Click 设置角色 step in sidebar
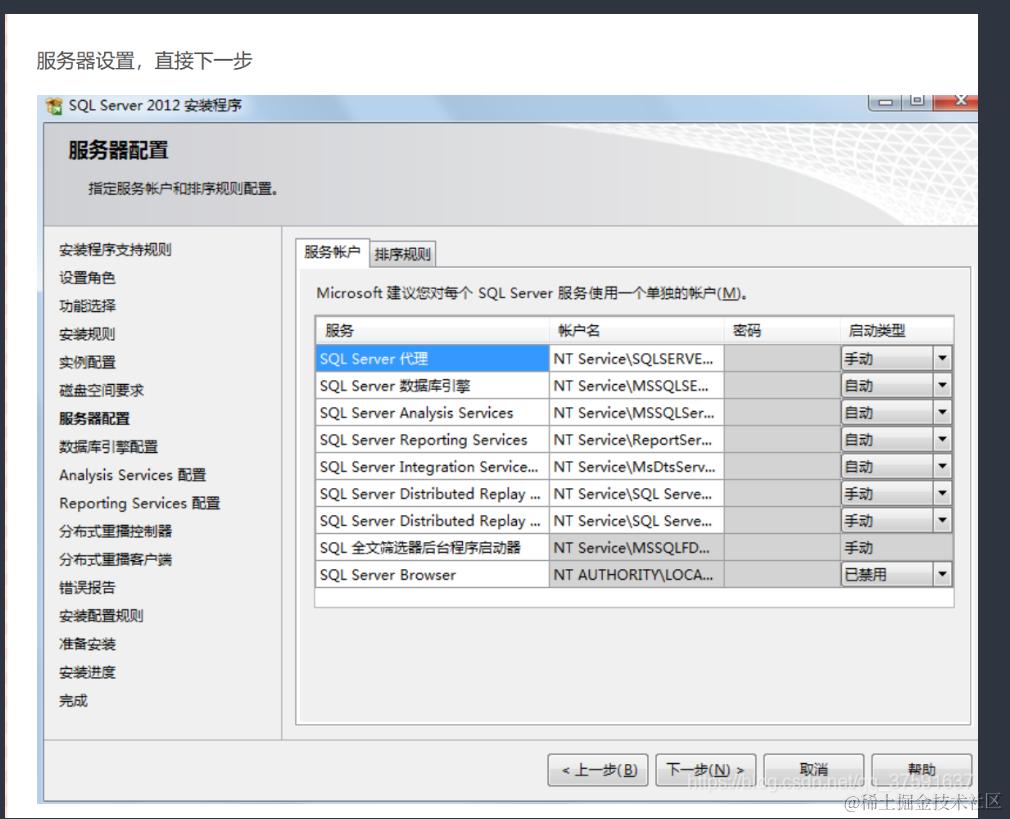This screenshot has width=1010, height=819. (87, 278)
